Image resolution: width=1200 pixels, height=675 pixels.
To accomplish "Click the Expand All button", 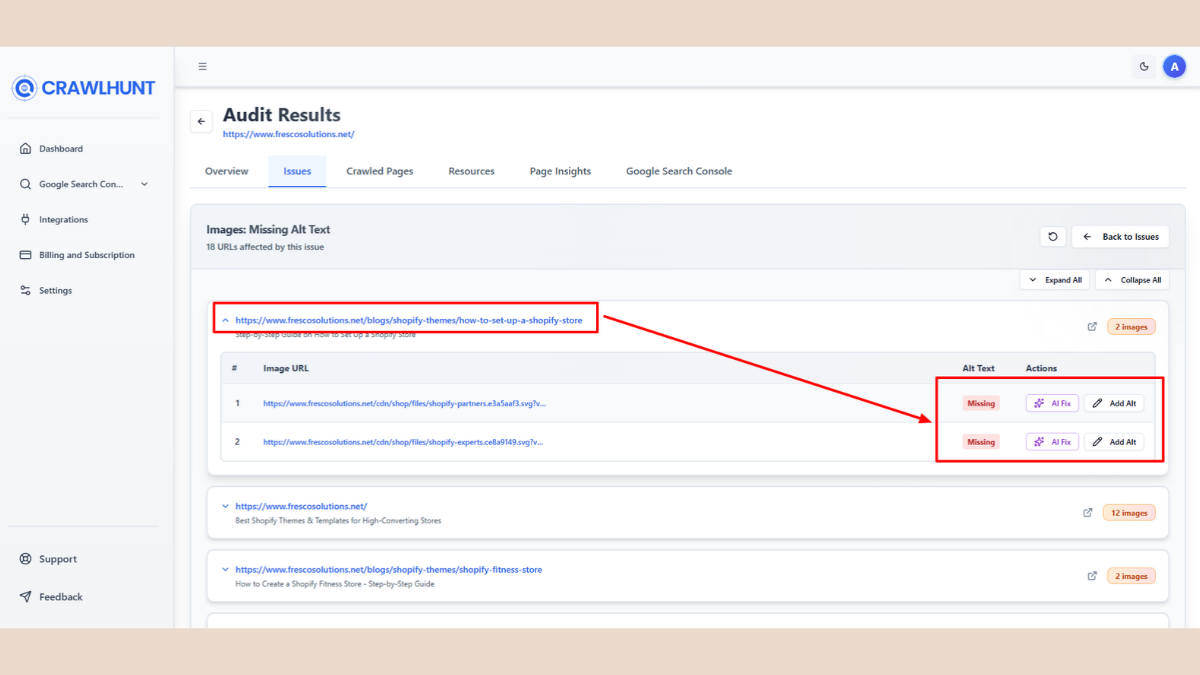I will pyautogui.click(x=1055, y=280).
